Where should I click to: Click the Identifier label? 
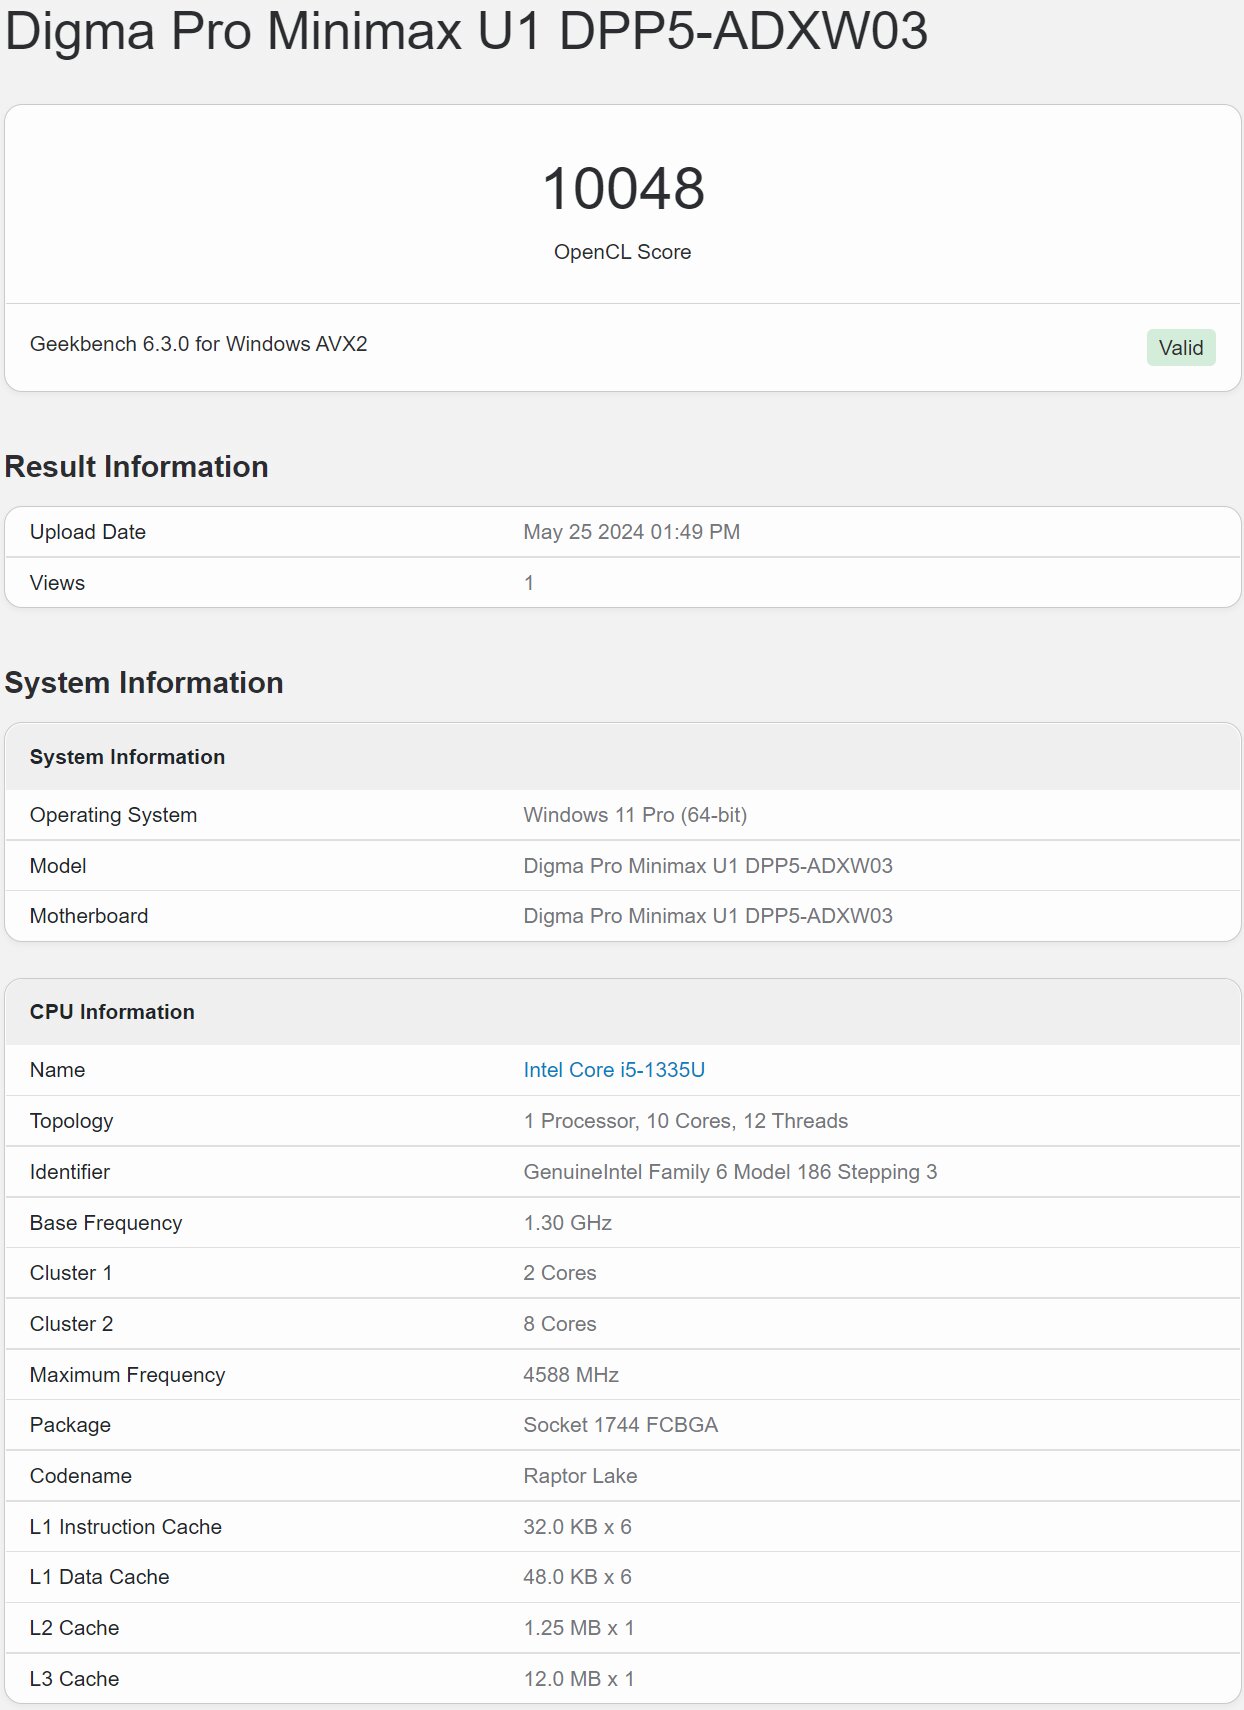point(70,1172)
